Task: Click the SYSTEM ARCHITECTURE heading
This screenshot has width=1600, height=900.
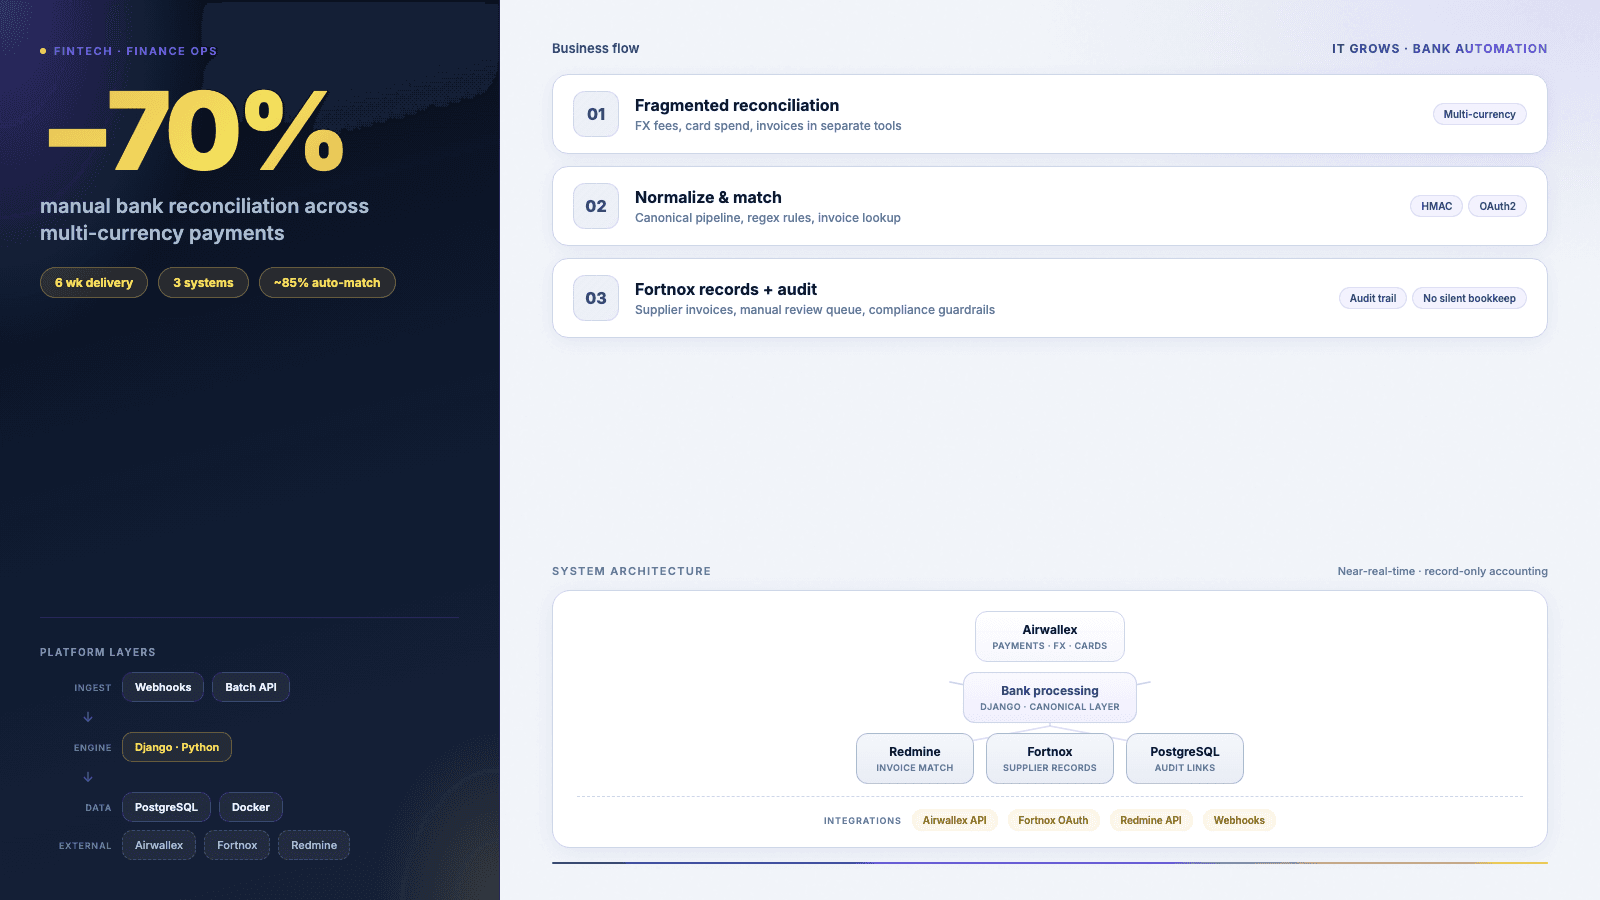Action: click(631, 571)
